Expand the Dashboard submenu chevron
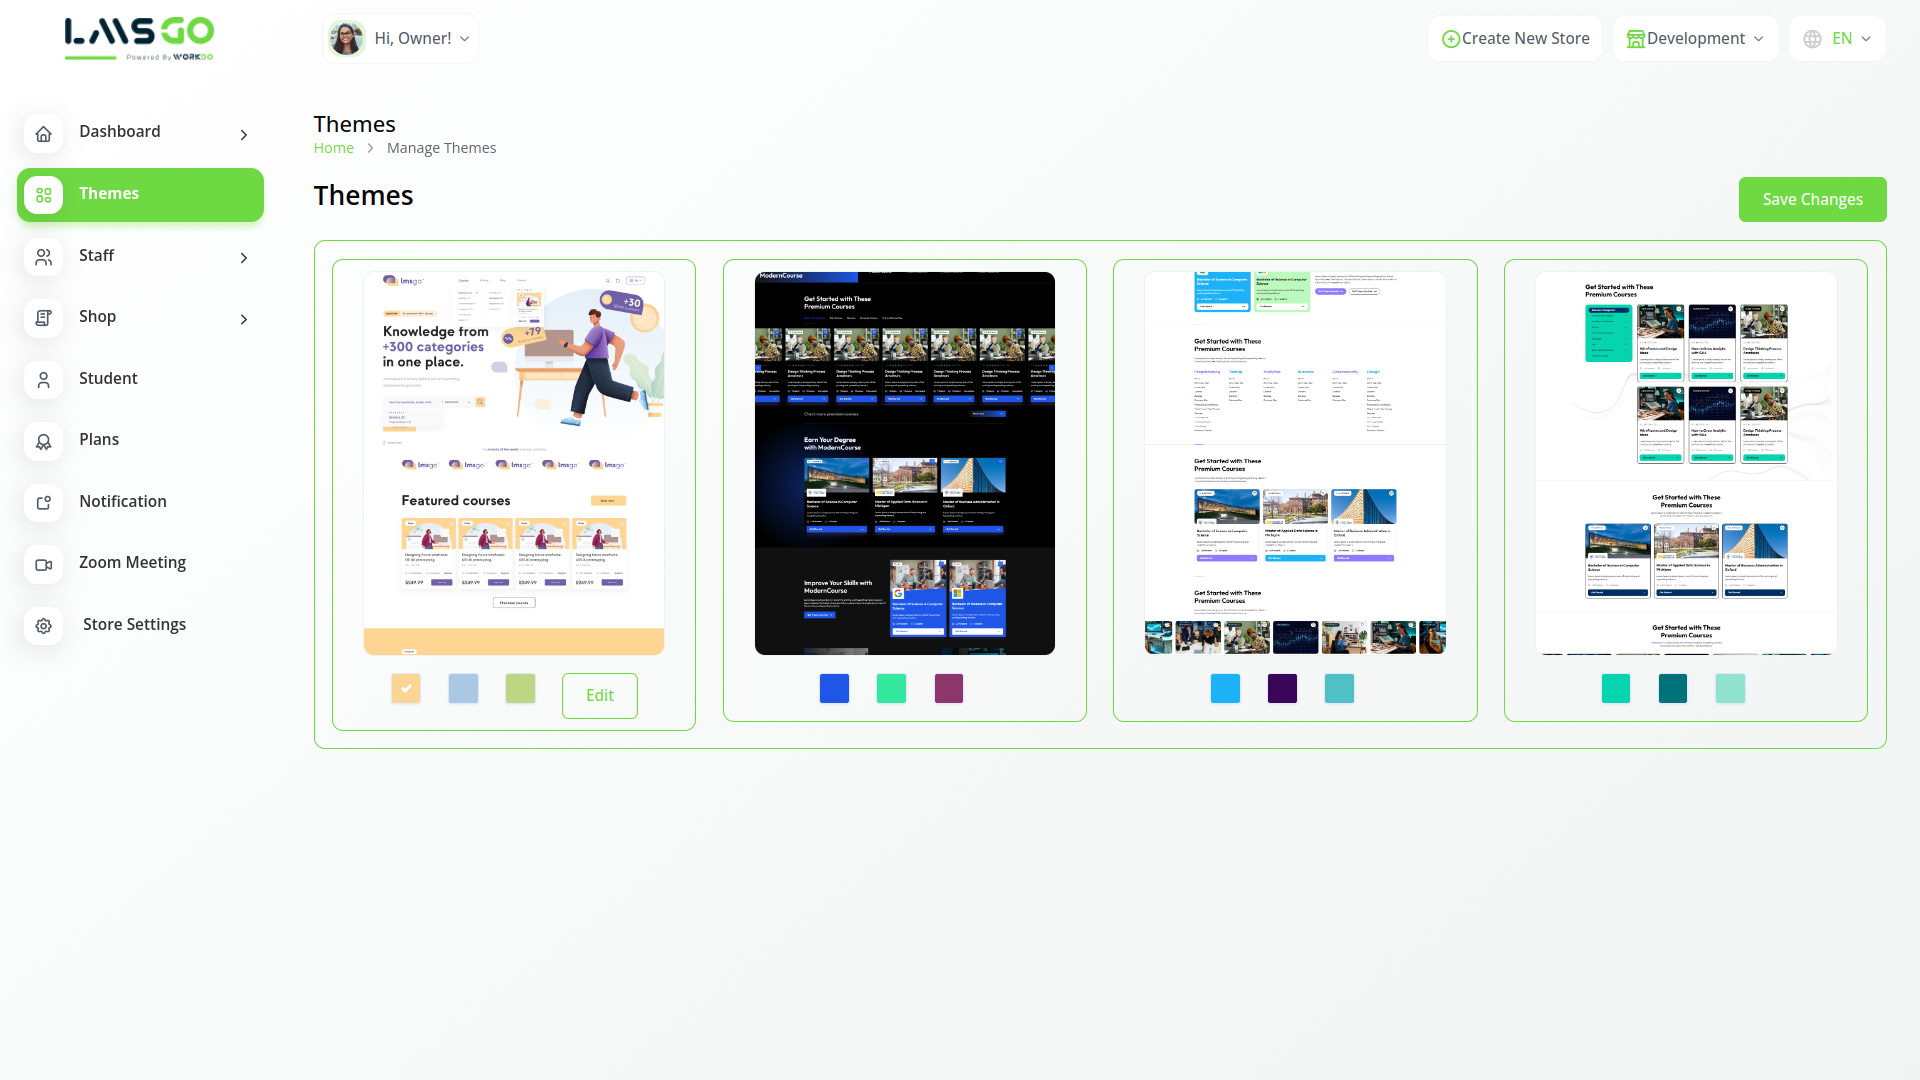Screen dimensions: 1920x1080 tap(244, 134)
